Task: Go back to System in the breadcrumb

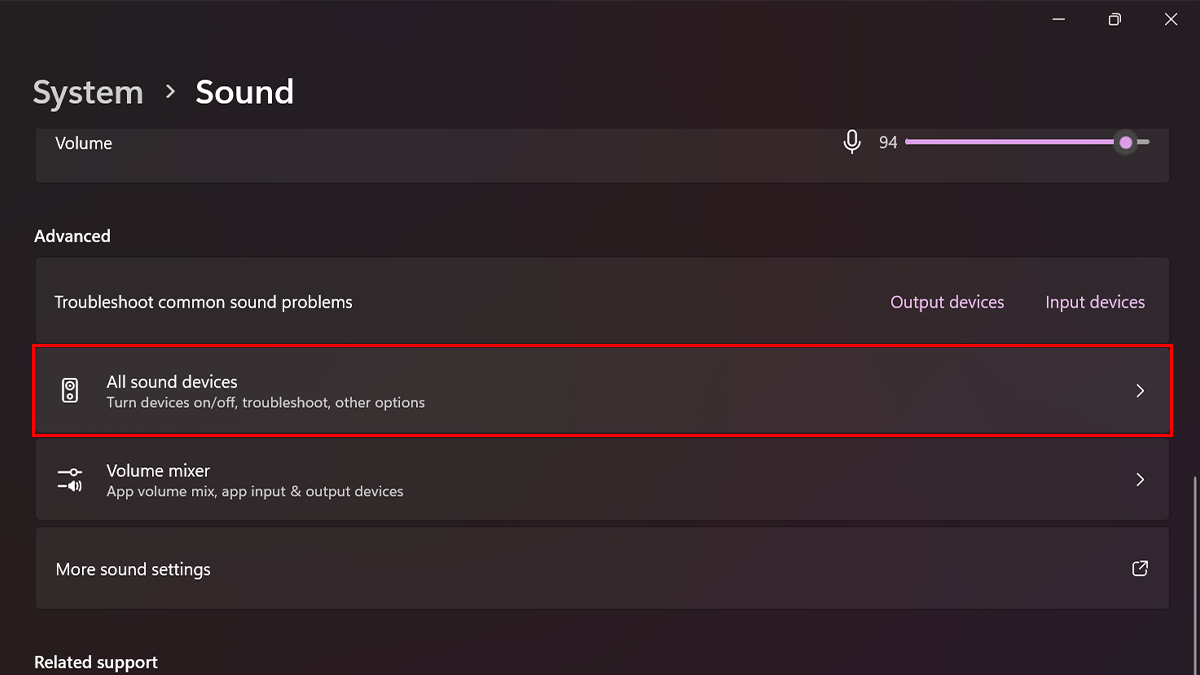Action: tap(88, 93)
